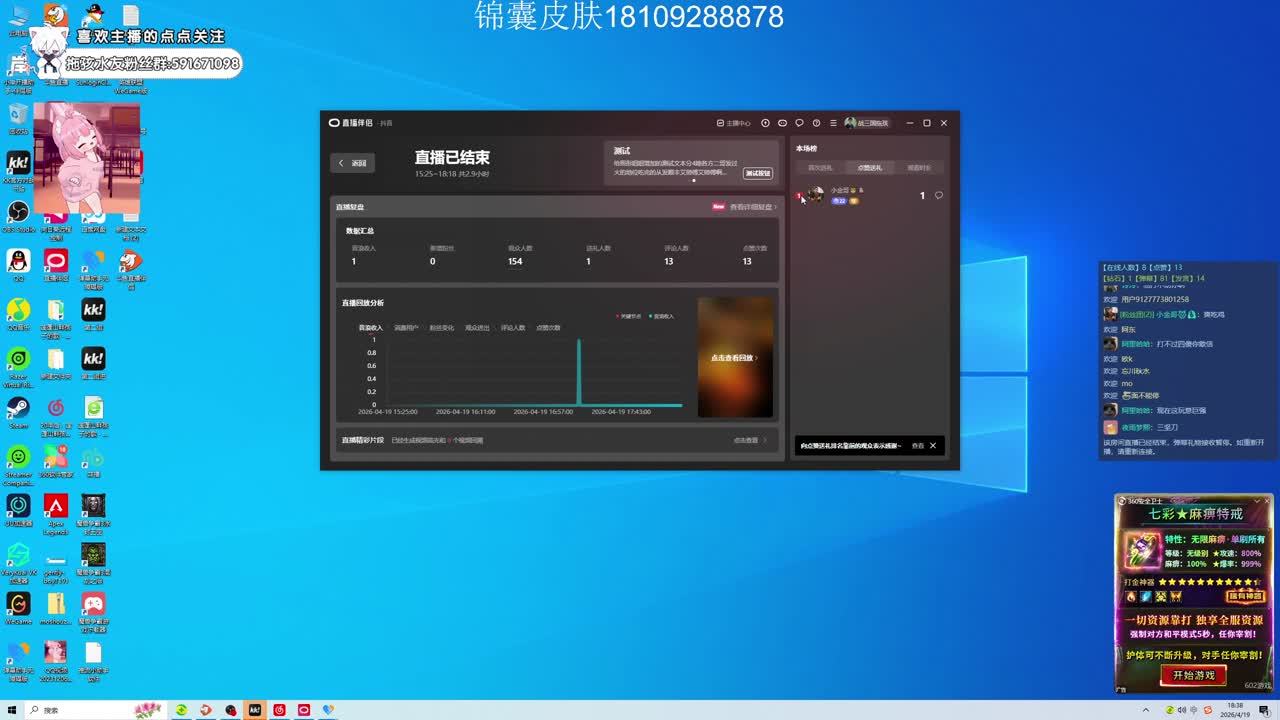The height and width of the screenshot is (720, 1280).
Task: Dismiss the gift thanks notification toast
Action: click(x=933, y=446)
